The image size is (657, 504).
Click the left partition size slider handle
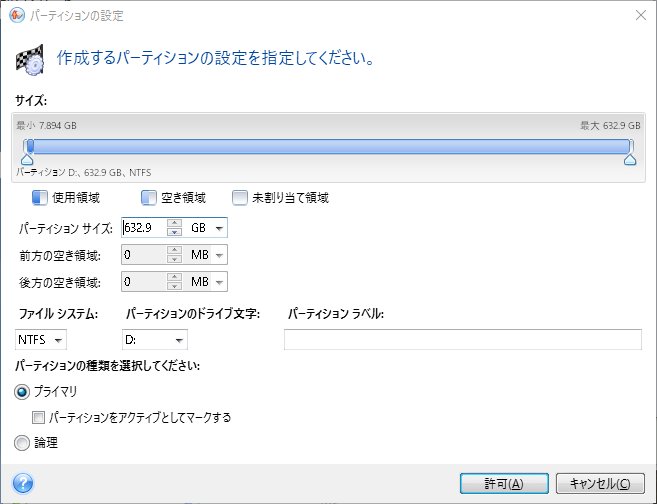point(27,159)
